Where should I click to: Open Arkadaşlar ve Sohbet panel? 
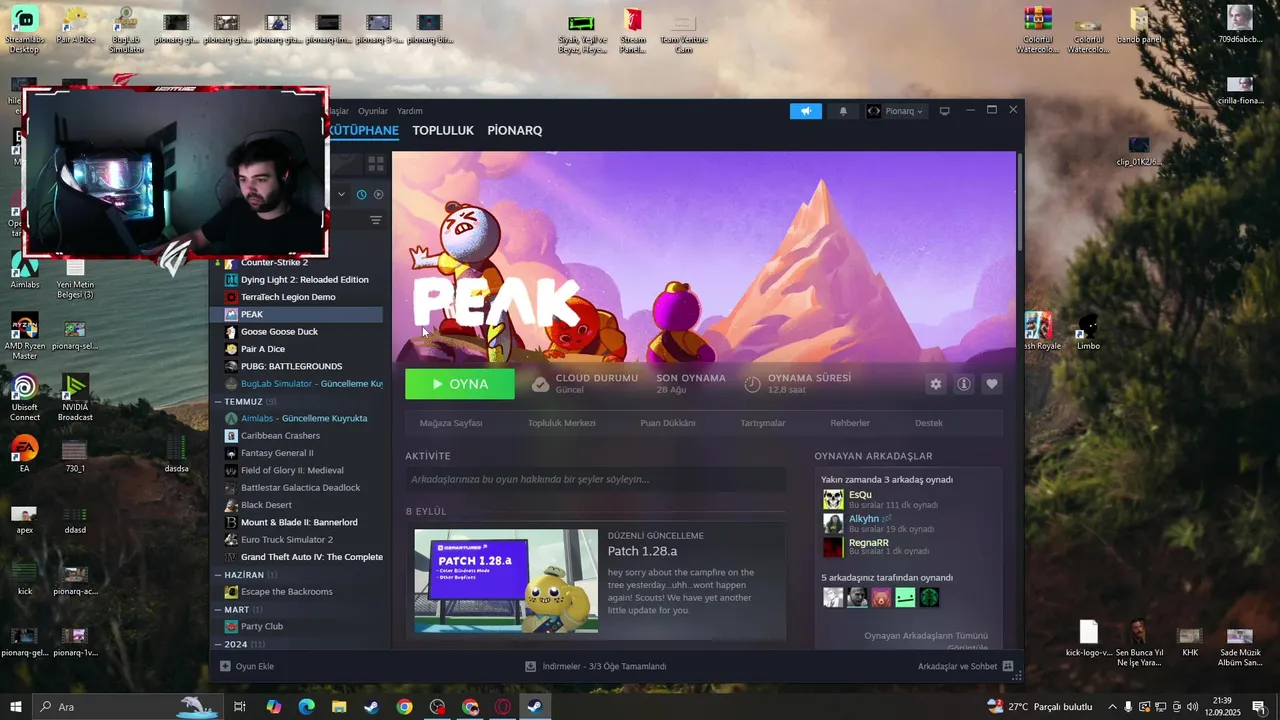coord(966,666)
